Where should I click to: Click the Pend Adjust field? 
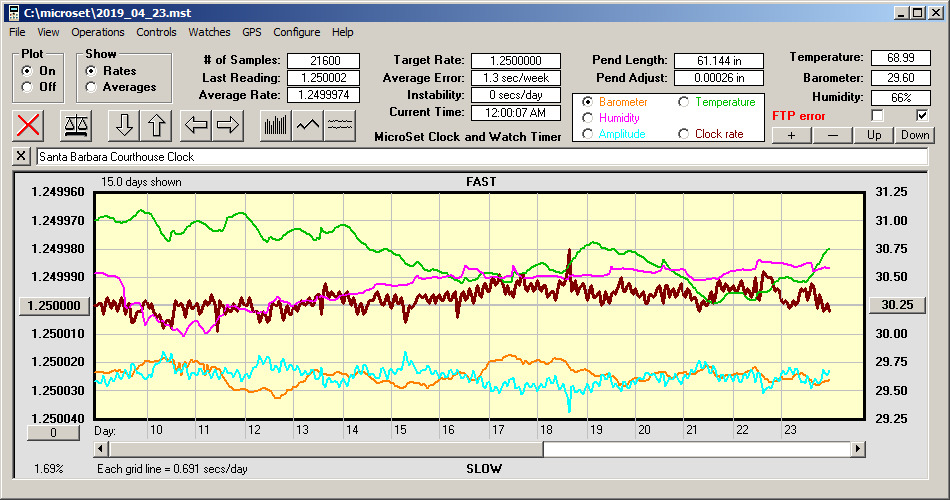719,78
